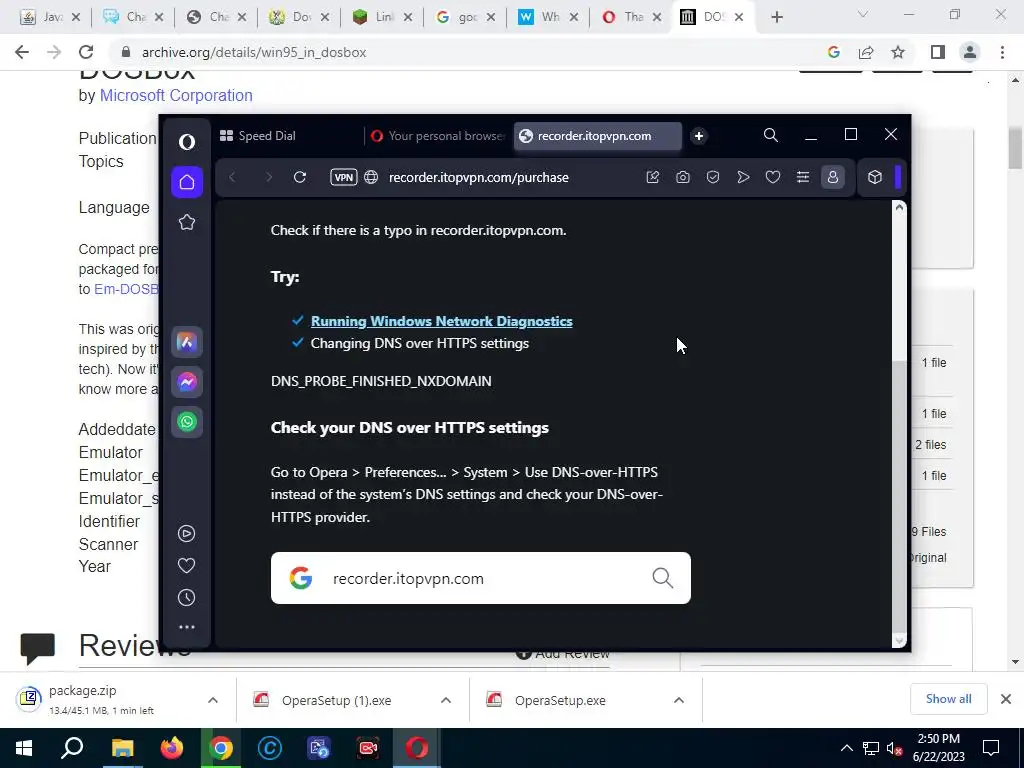Open Messenger in Opera sidebar

187,382
